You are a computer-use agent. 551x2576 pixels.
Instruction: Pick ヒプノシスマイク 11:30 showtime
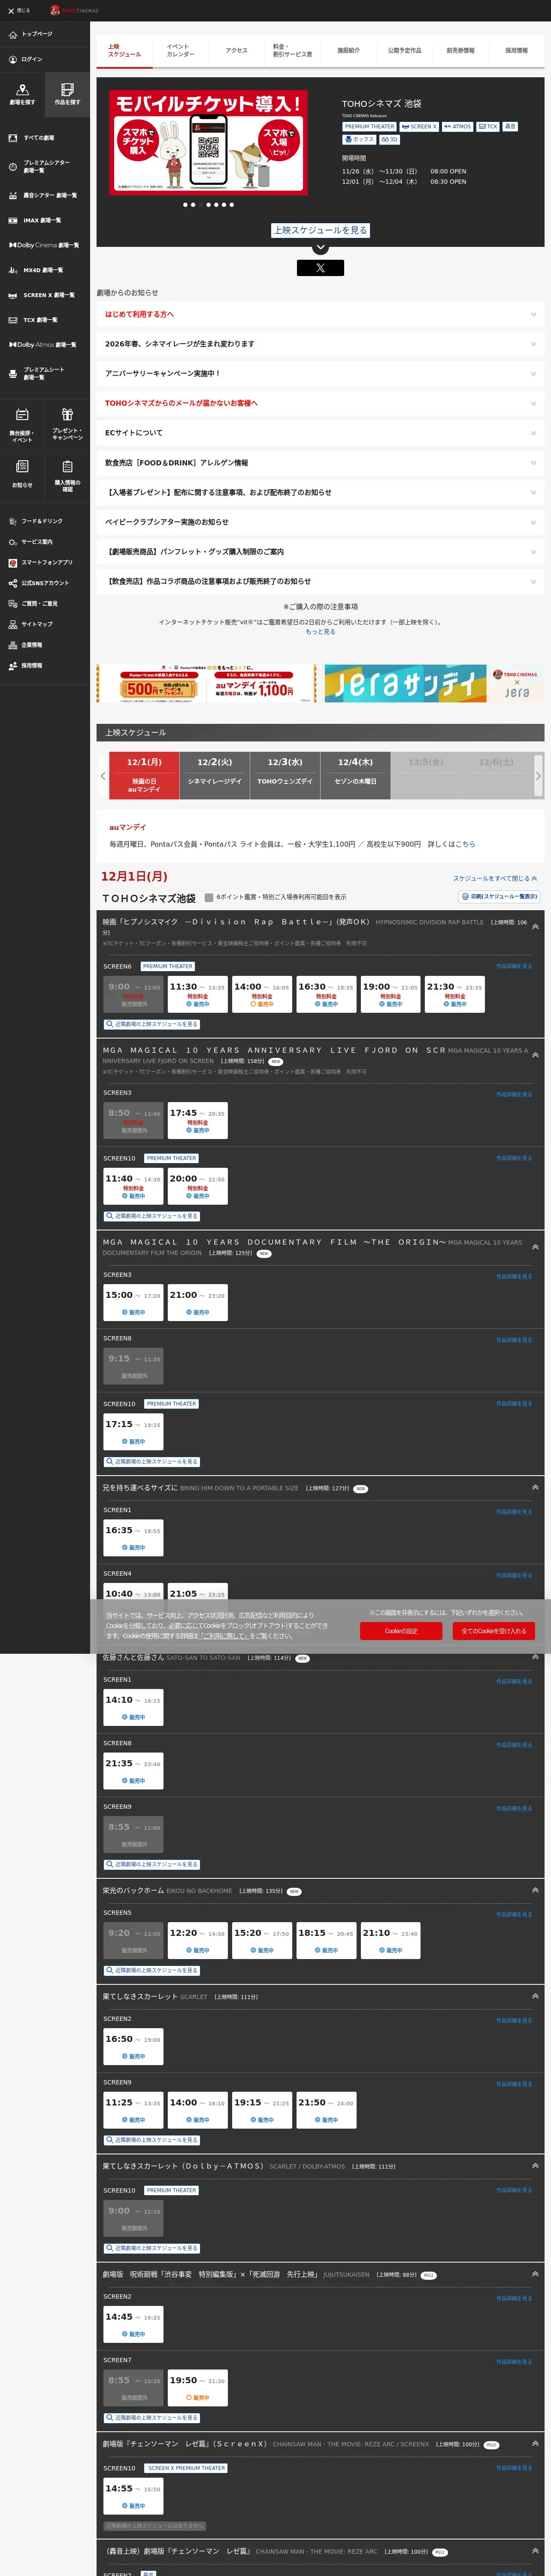197,994
